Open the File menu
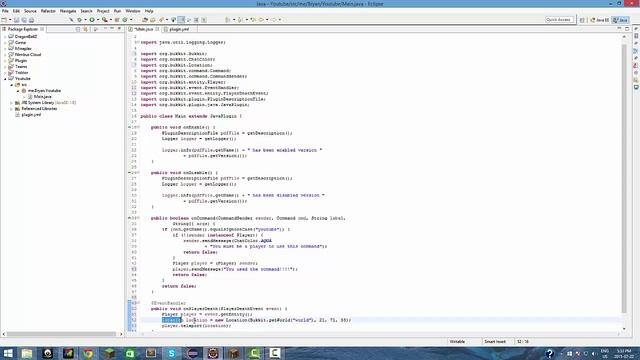The width and height of the screenshot is (640, 360). 5,11
